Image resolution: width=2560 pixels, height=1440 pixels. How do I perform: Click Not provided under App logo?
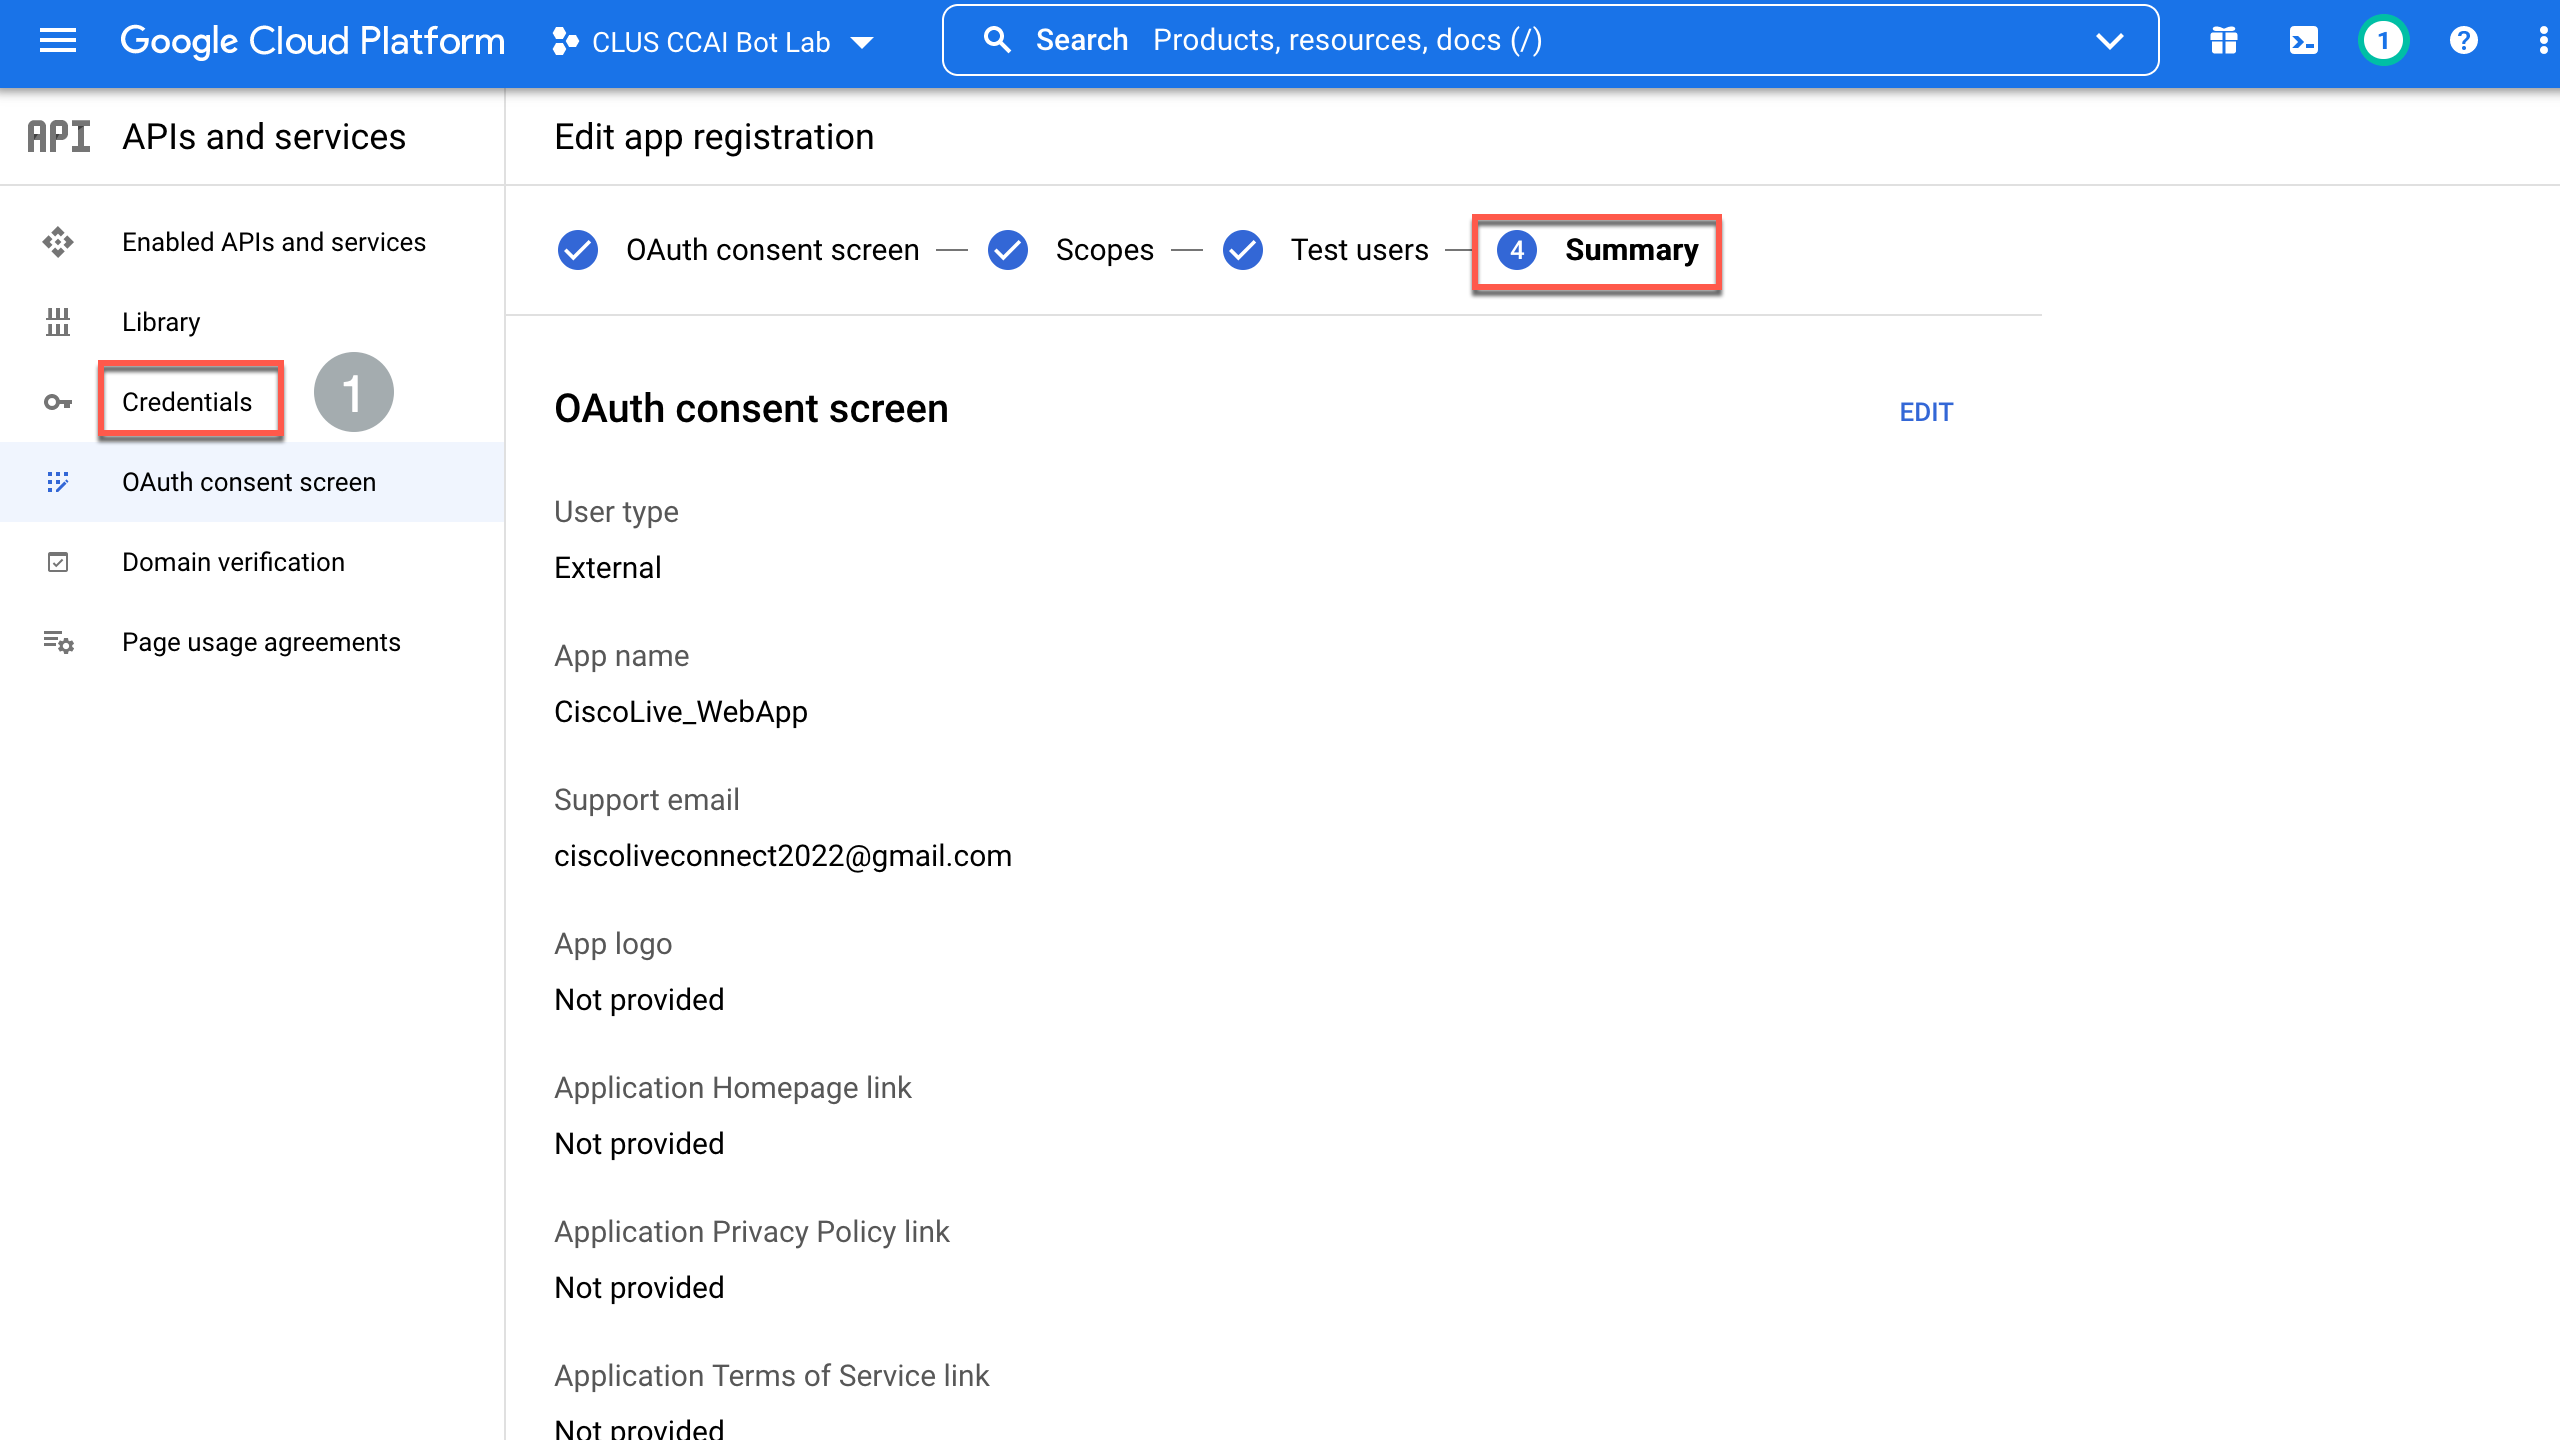pyautogui.click(x=639, y=1000)
